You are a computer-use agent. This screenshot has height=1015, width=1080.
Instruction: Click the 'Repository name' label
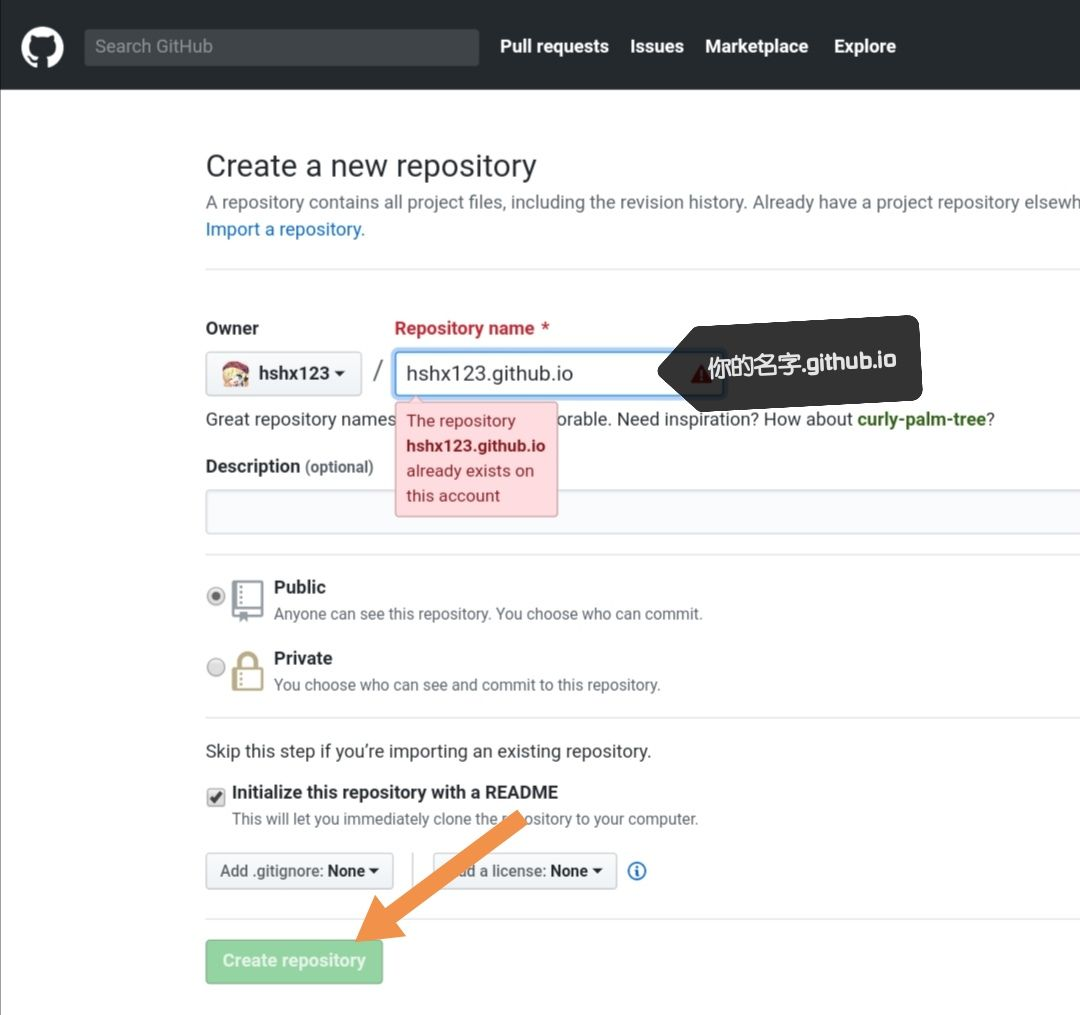click(471, 328)
